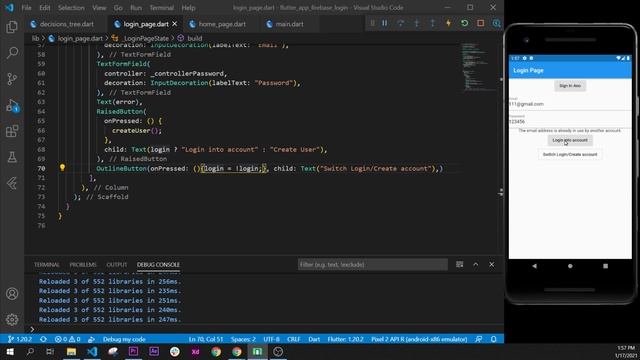Stop the debug session
This screenshot has height=360, width=640.
(480, 23)
